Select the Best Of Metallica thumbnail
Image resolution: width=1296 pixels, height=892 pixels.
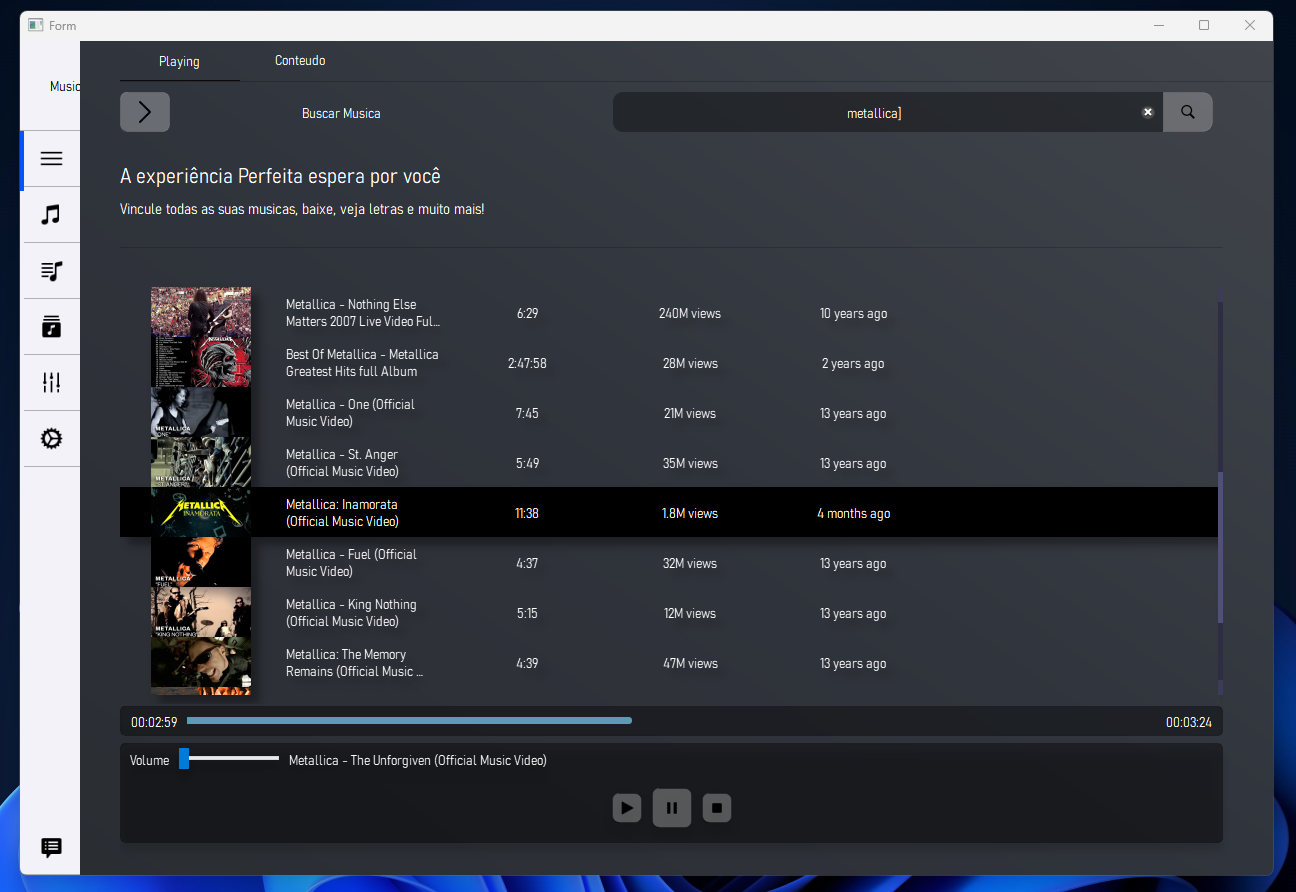tap(201, 363)
